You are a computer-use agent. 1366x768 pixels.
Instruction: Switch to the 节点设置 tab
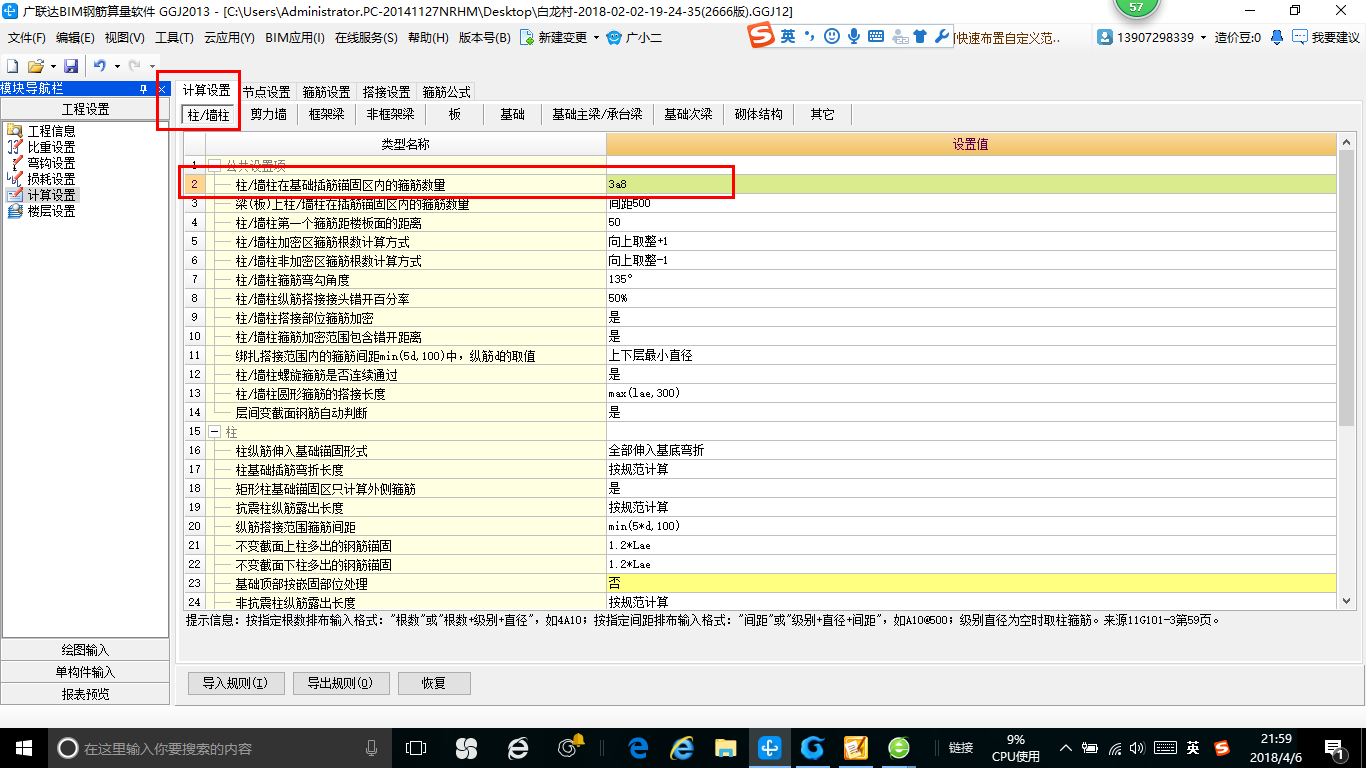266,91
